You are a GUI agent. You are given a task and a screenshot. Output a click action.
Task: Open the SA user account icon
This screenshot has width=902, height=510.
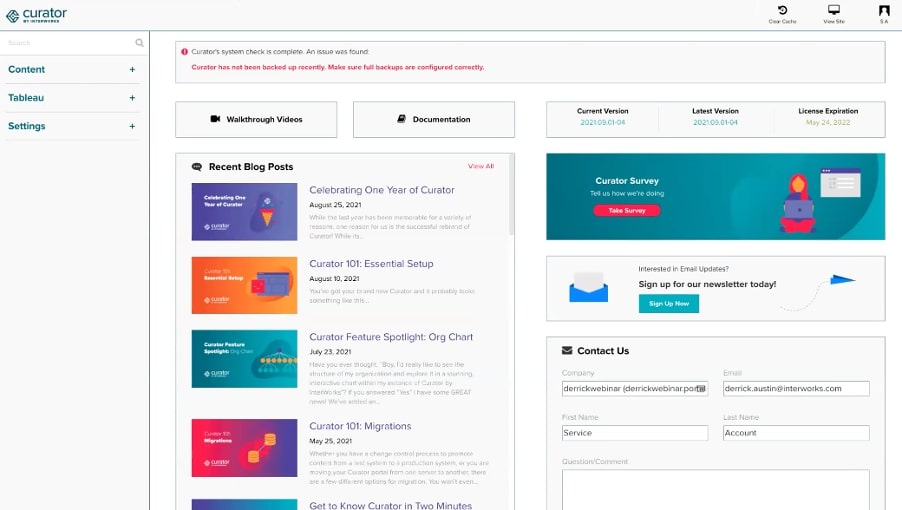click(x=884, y=10)
